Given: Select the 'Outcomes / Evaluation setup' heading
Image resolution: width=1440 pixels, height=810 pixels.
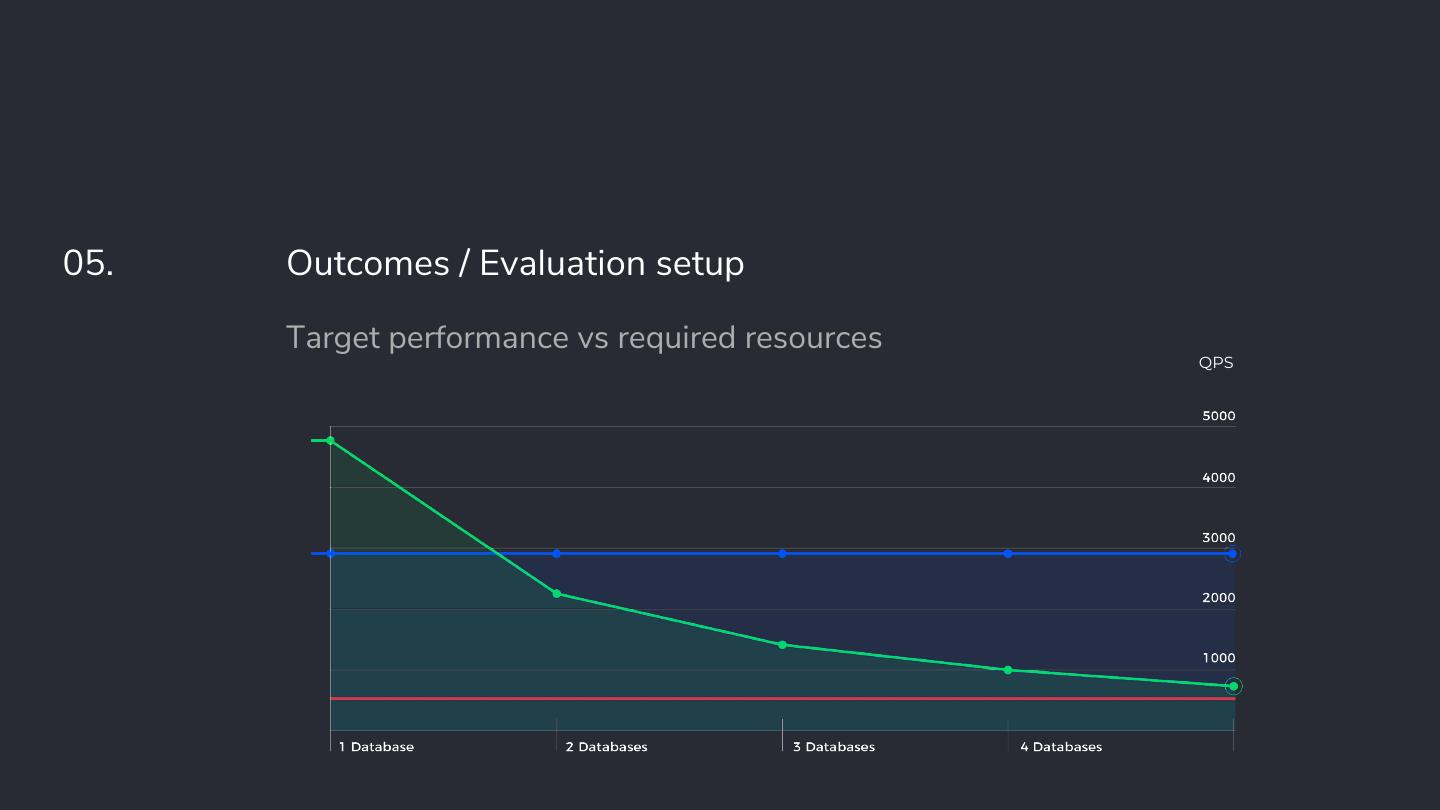Looking at the screenshot, I should [x=515, y=263].
